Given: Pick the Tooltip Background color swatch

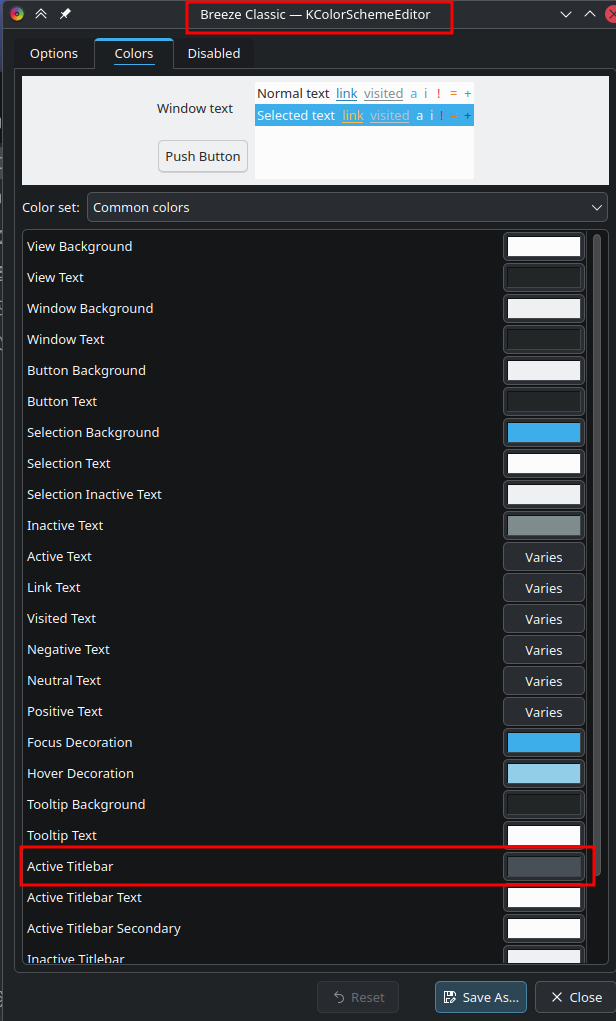Looking at the screenshot, I should [x=544, y=805].
